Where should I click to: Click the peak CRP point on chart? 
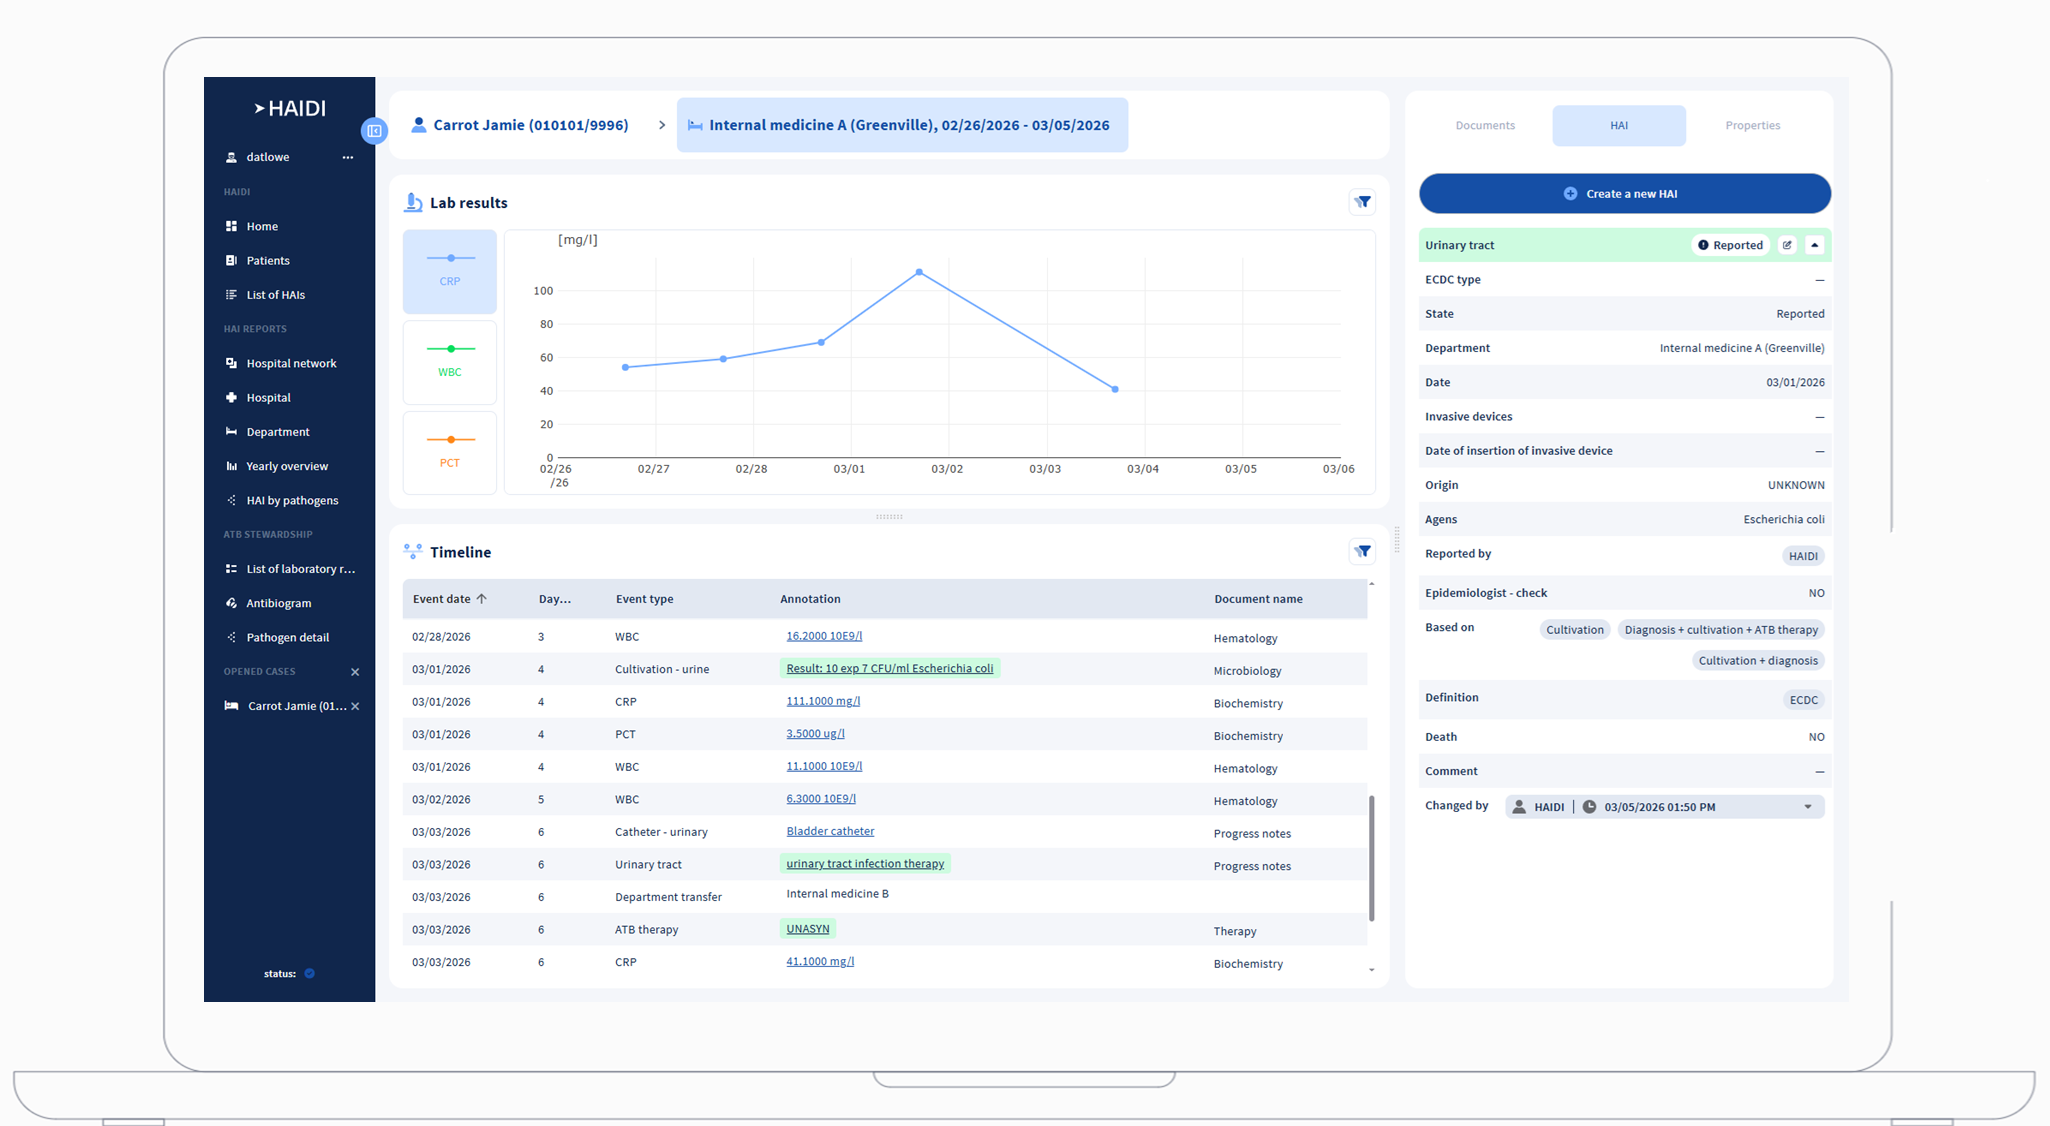coord(919,272)
